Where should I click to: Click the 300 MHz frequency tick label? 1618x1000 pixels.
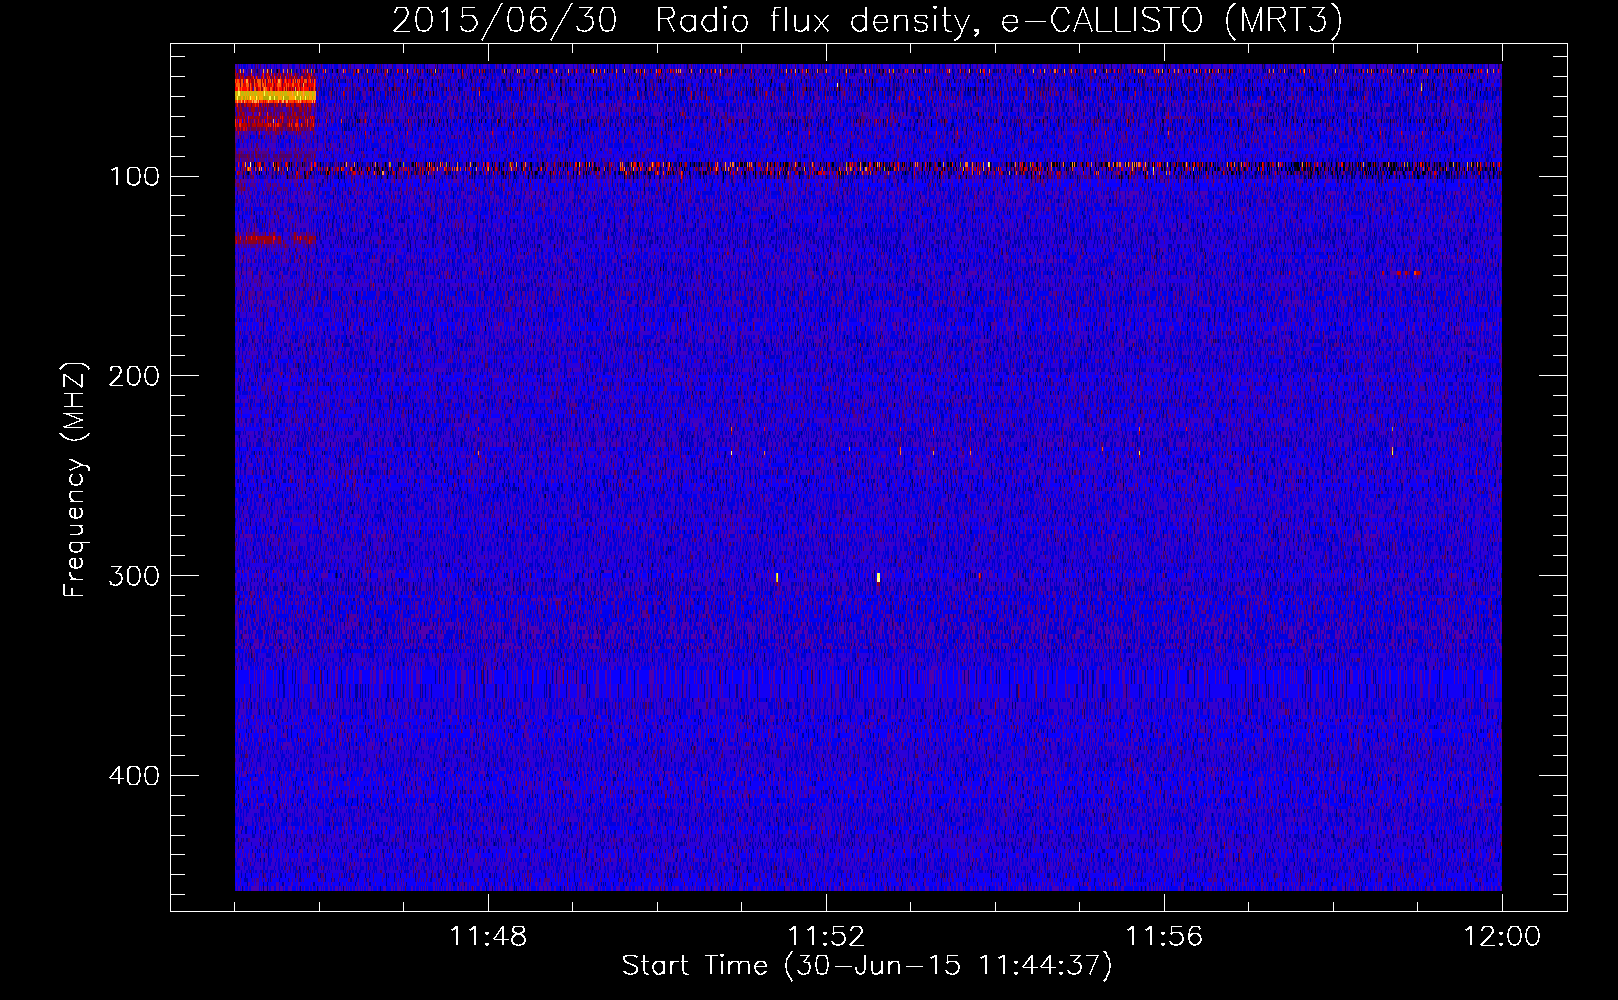tap(134, 576)
